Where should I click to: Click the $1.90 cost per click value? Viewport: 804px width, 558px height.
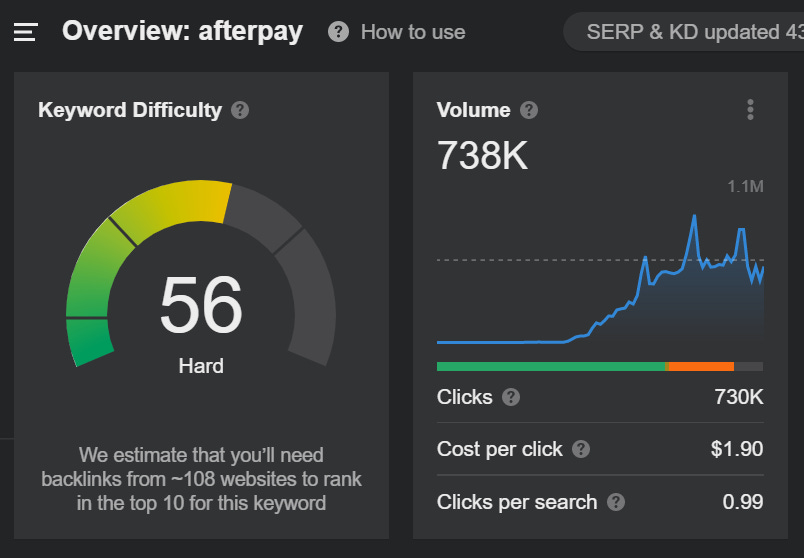click(x=737, y=449)
